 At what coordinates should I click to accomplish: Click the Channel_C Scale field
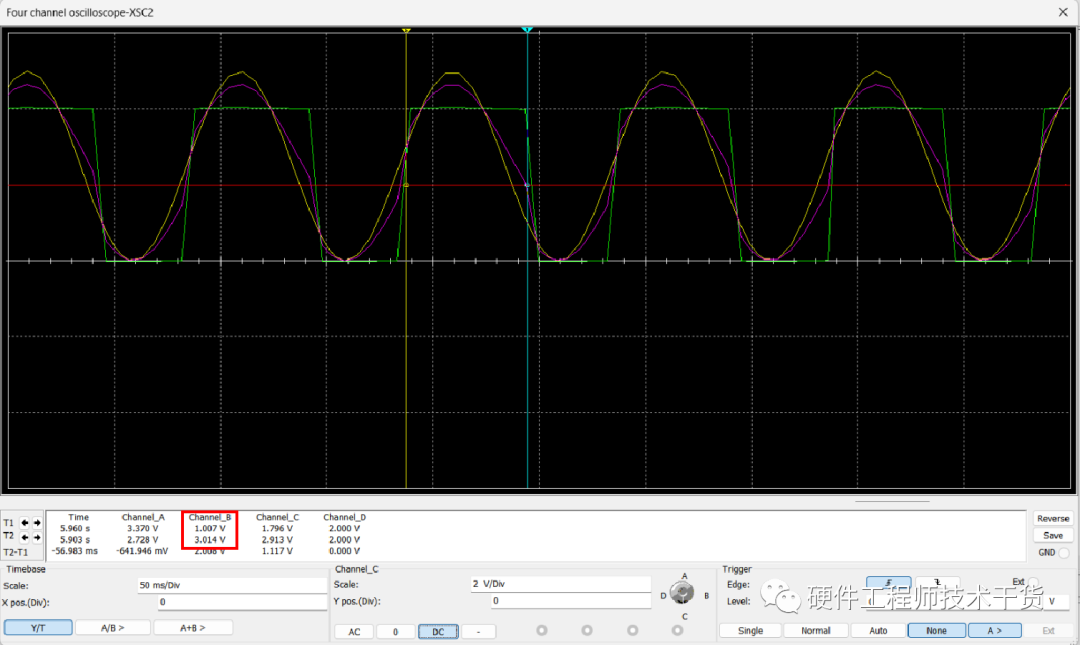561,584
